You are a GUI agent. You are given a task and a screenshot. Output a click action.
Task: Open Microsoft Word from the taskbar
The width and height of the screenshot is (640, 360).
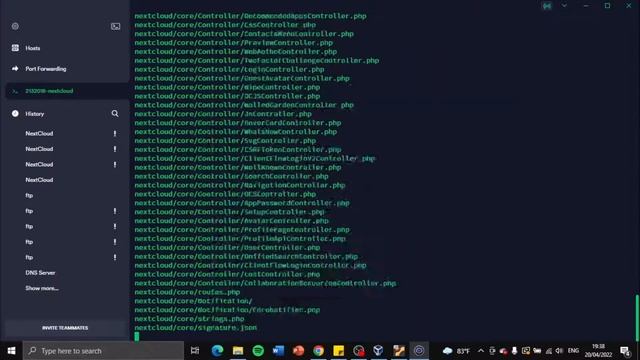pyautogui.click(x=278, y=351)
